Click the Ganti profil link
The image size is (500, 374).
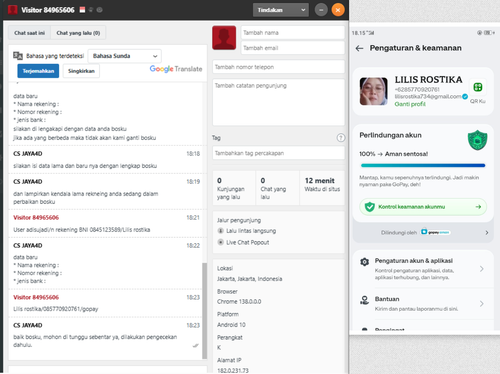410,104
